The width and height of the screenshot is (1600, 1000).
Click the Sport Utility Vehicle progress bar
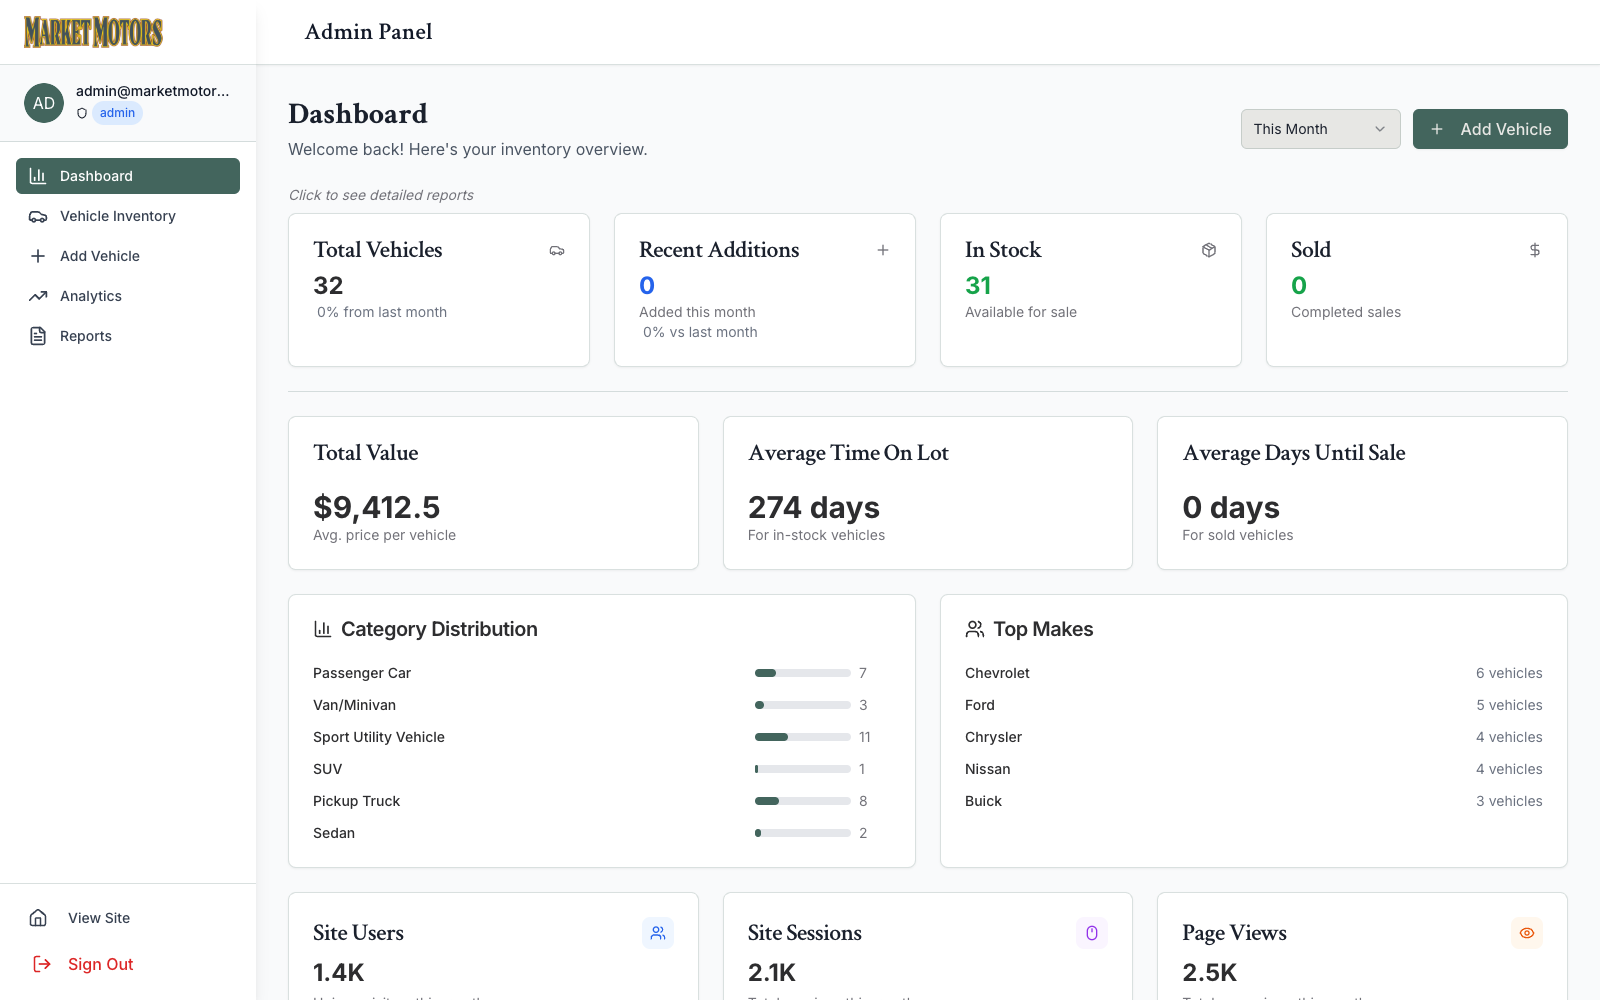tap(803, 737)
